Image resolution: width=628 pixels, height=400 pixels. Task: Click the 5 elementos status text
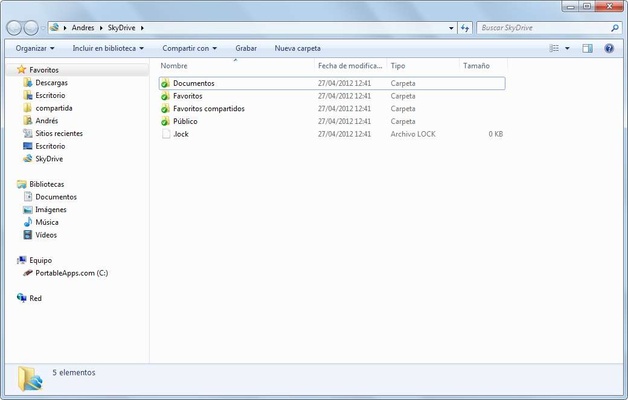74,372
